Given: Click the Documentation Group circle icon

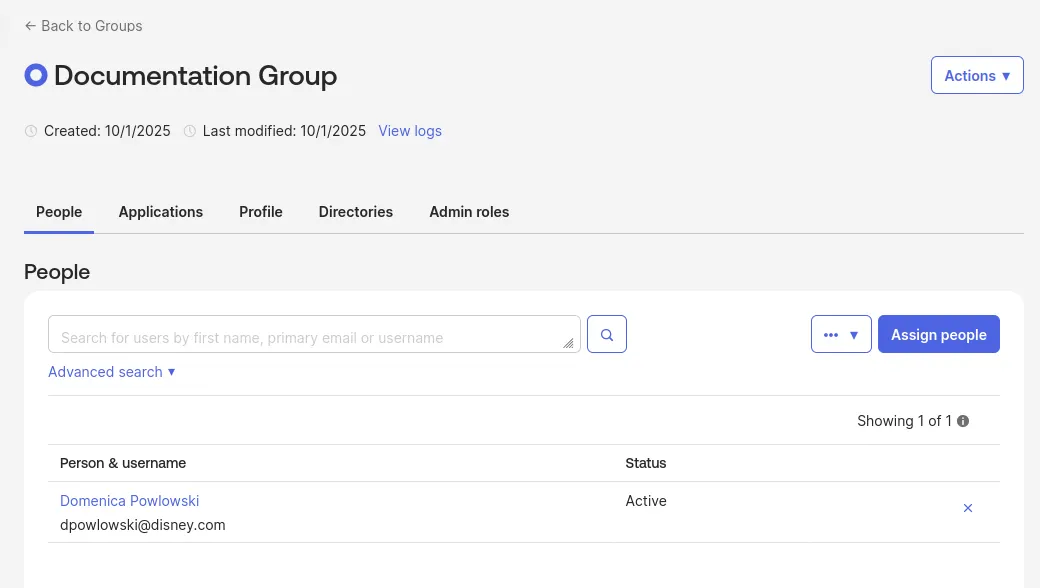Looking at the screenshot, I should (x=36, y=75).
